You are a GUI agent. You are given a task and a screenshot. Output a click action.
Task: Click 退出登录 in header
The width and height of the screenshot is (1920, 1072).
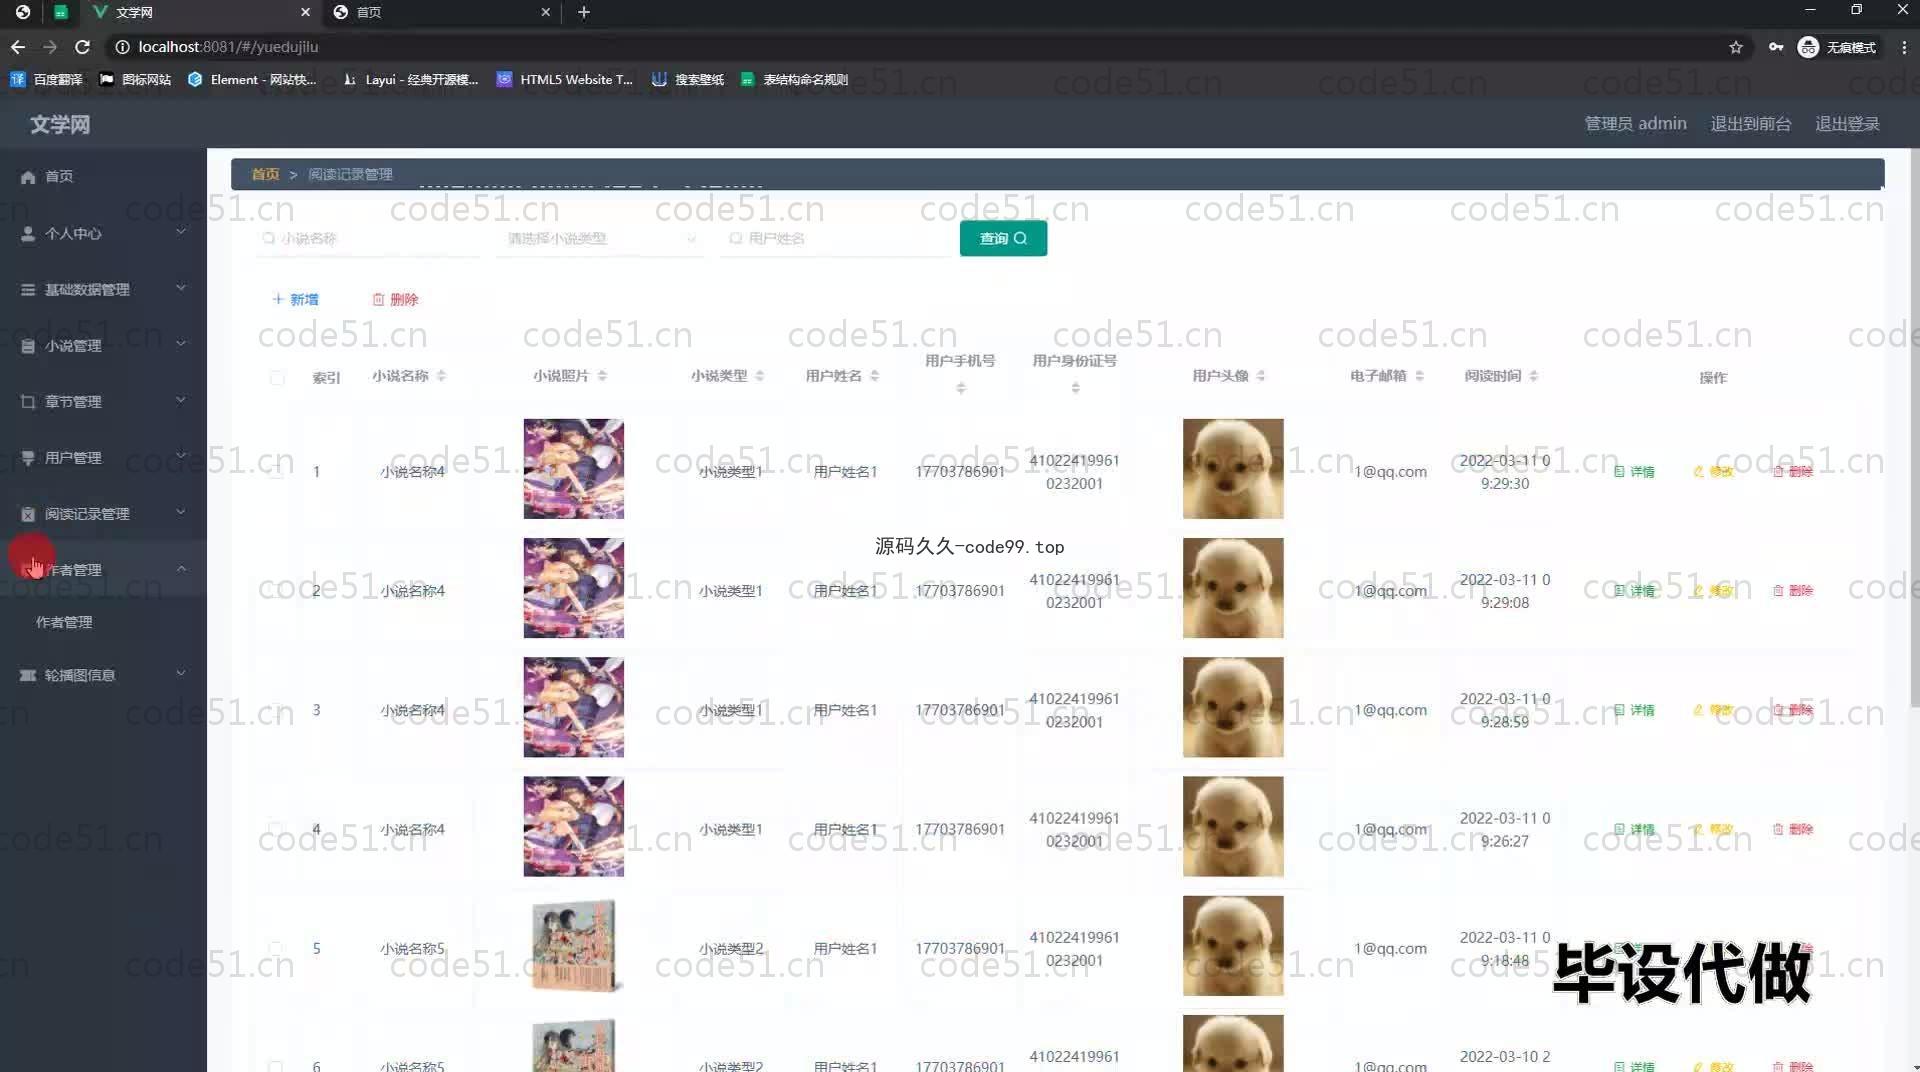pos(1847,124)
